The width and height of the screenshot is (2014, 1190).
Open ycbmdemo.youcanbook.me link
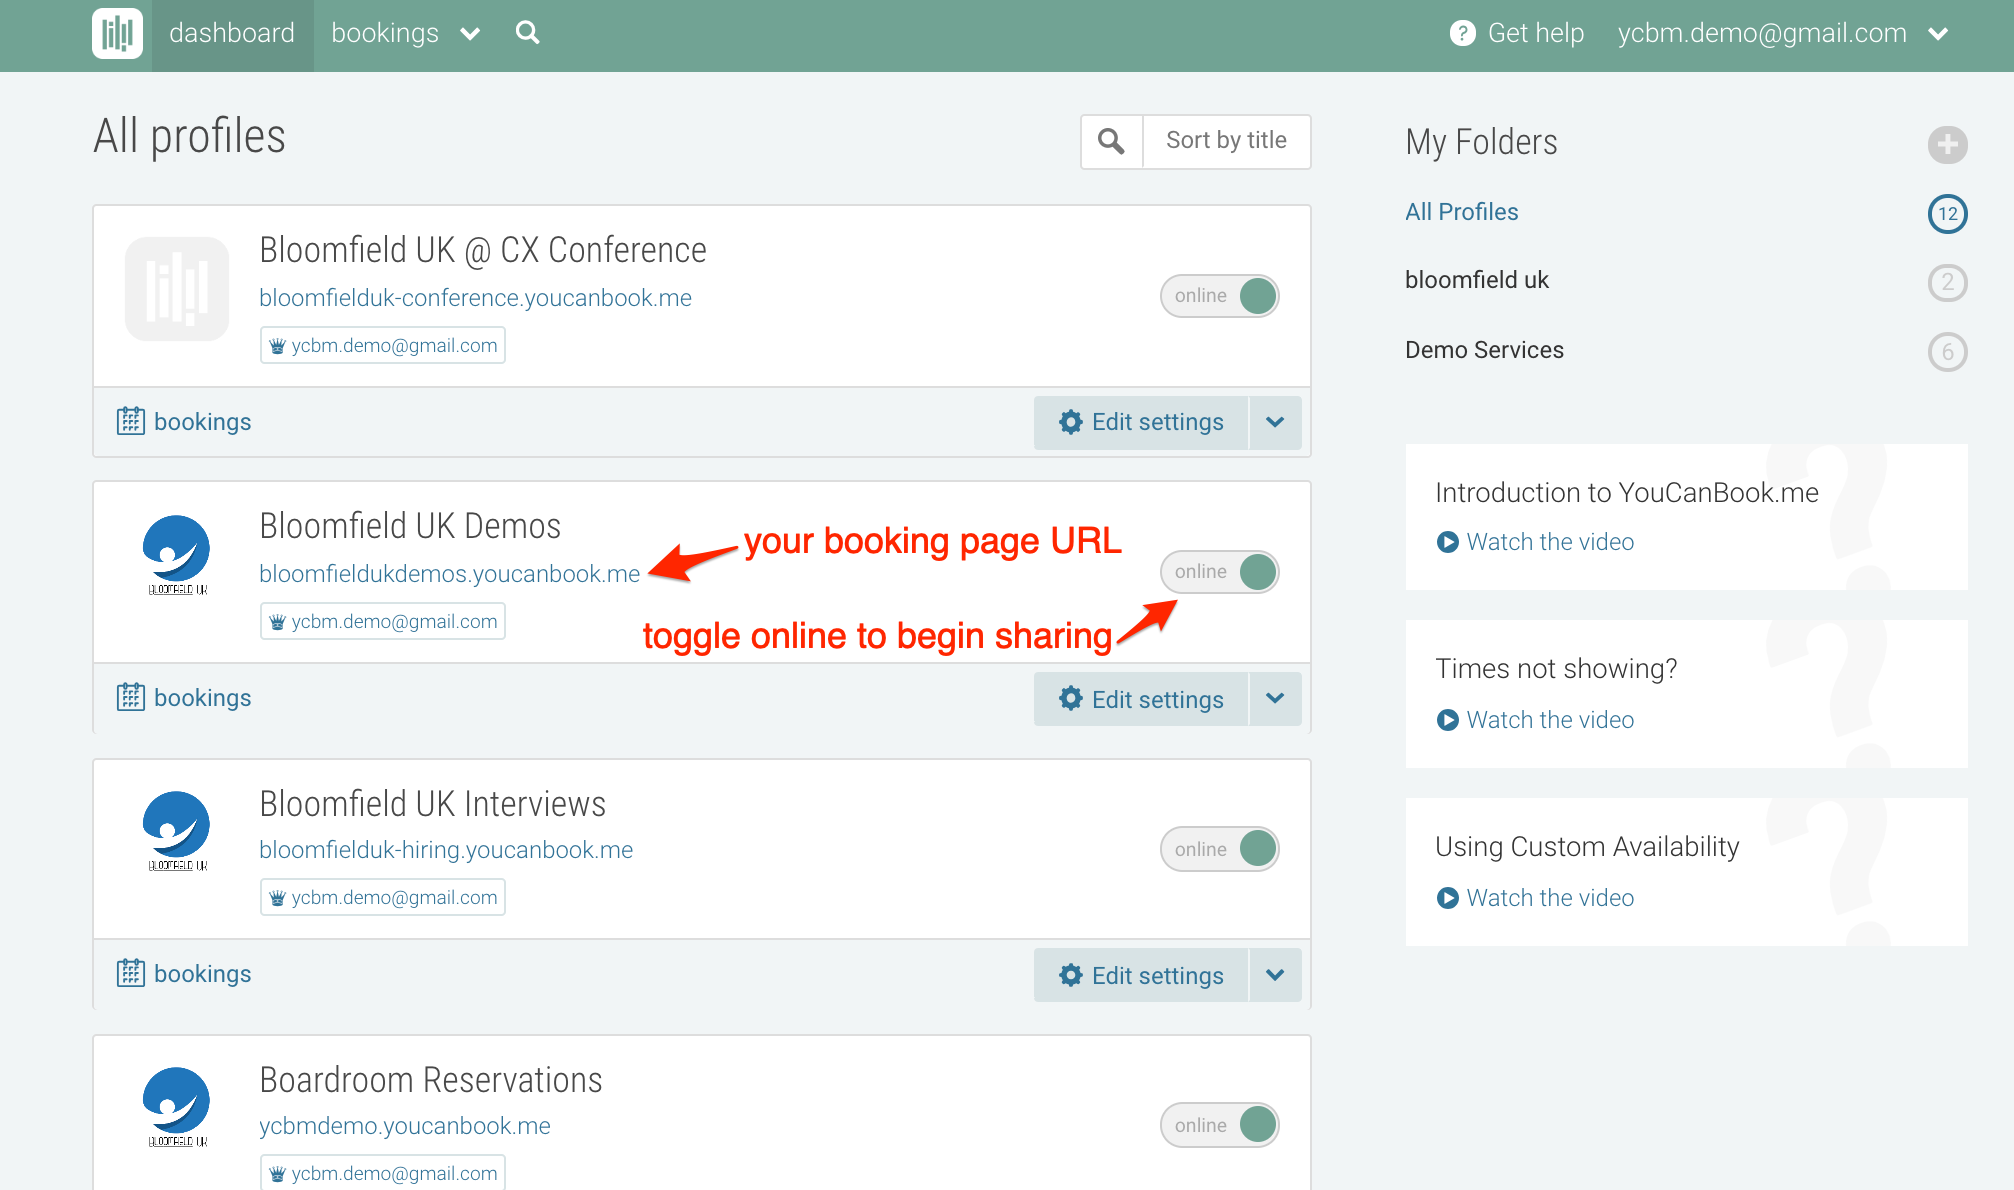pyautogui.click(x=404, y=1126)
